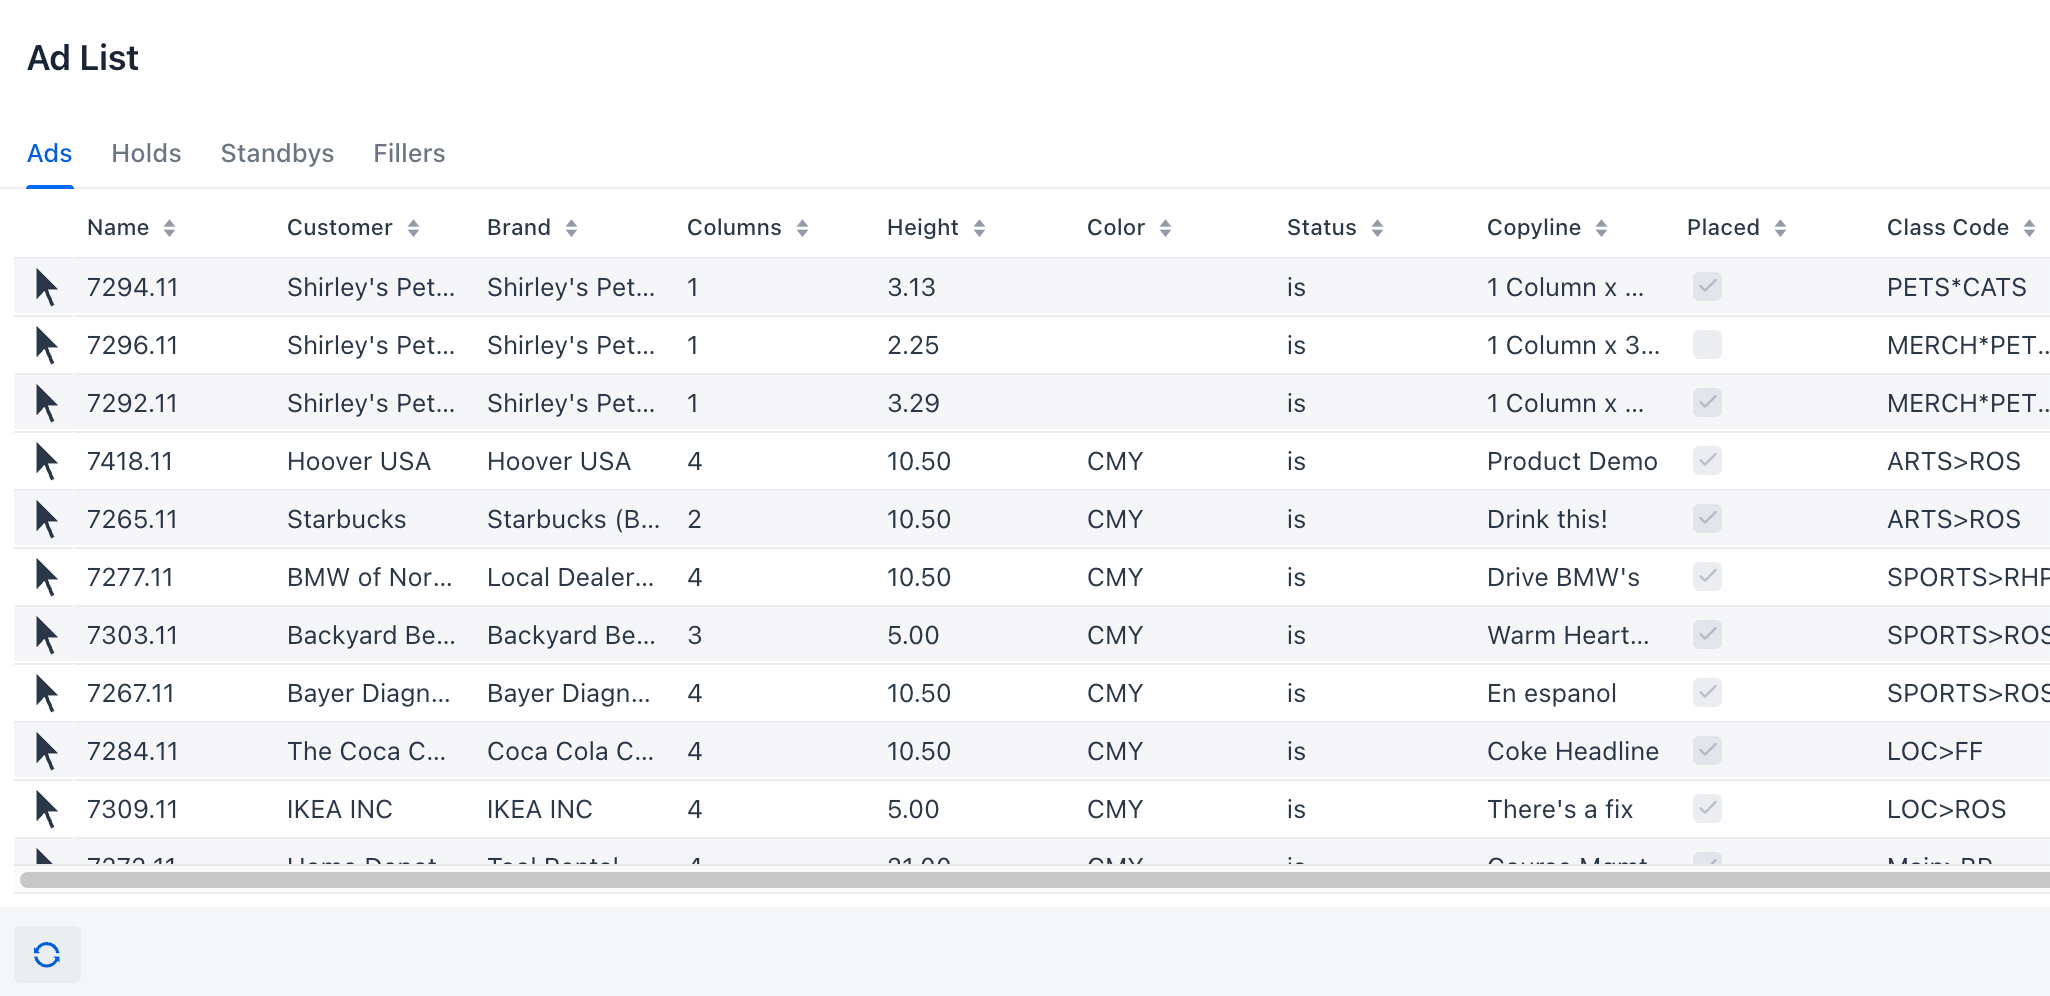Click the arrow icon for ad 7309.11

pyautogui.click(x=46, y=809)
